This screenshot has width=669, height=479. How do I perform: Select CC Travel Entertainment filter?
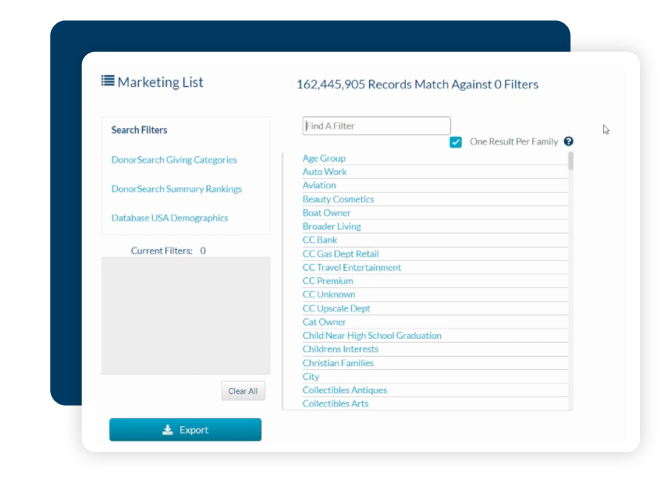tap(352, 267)
